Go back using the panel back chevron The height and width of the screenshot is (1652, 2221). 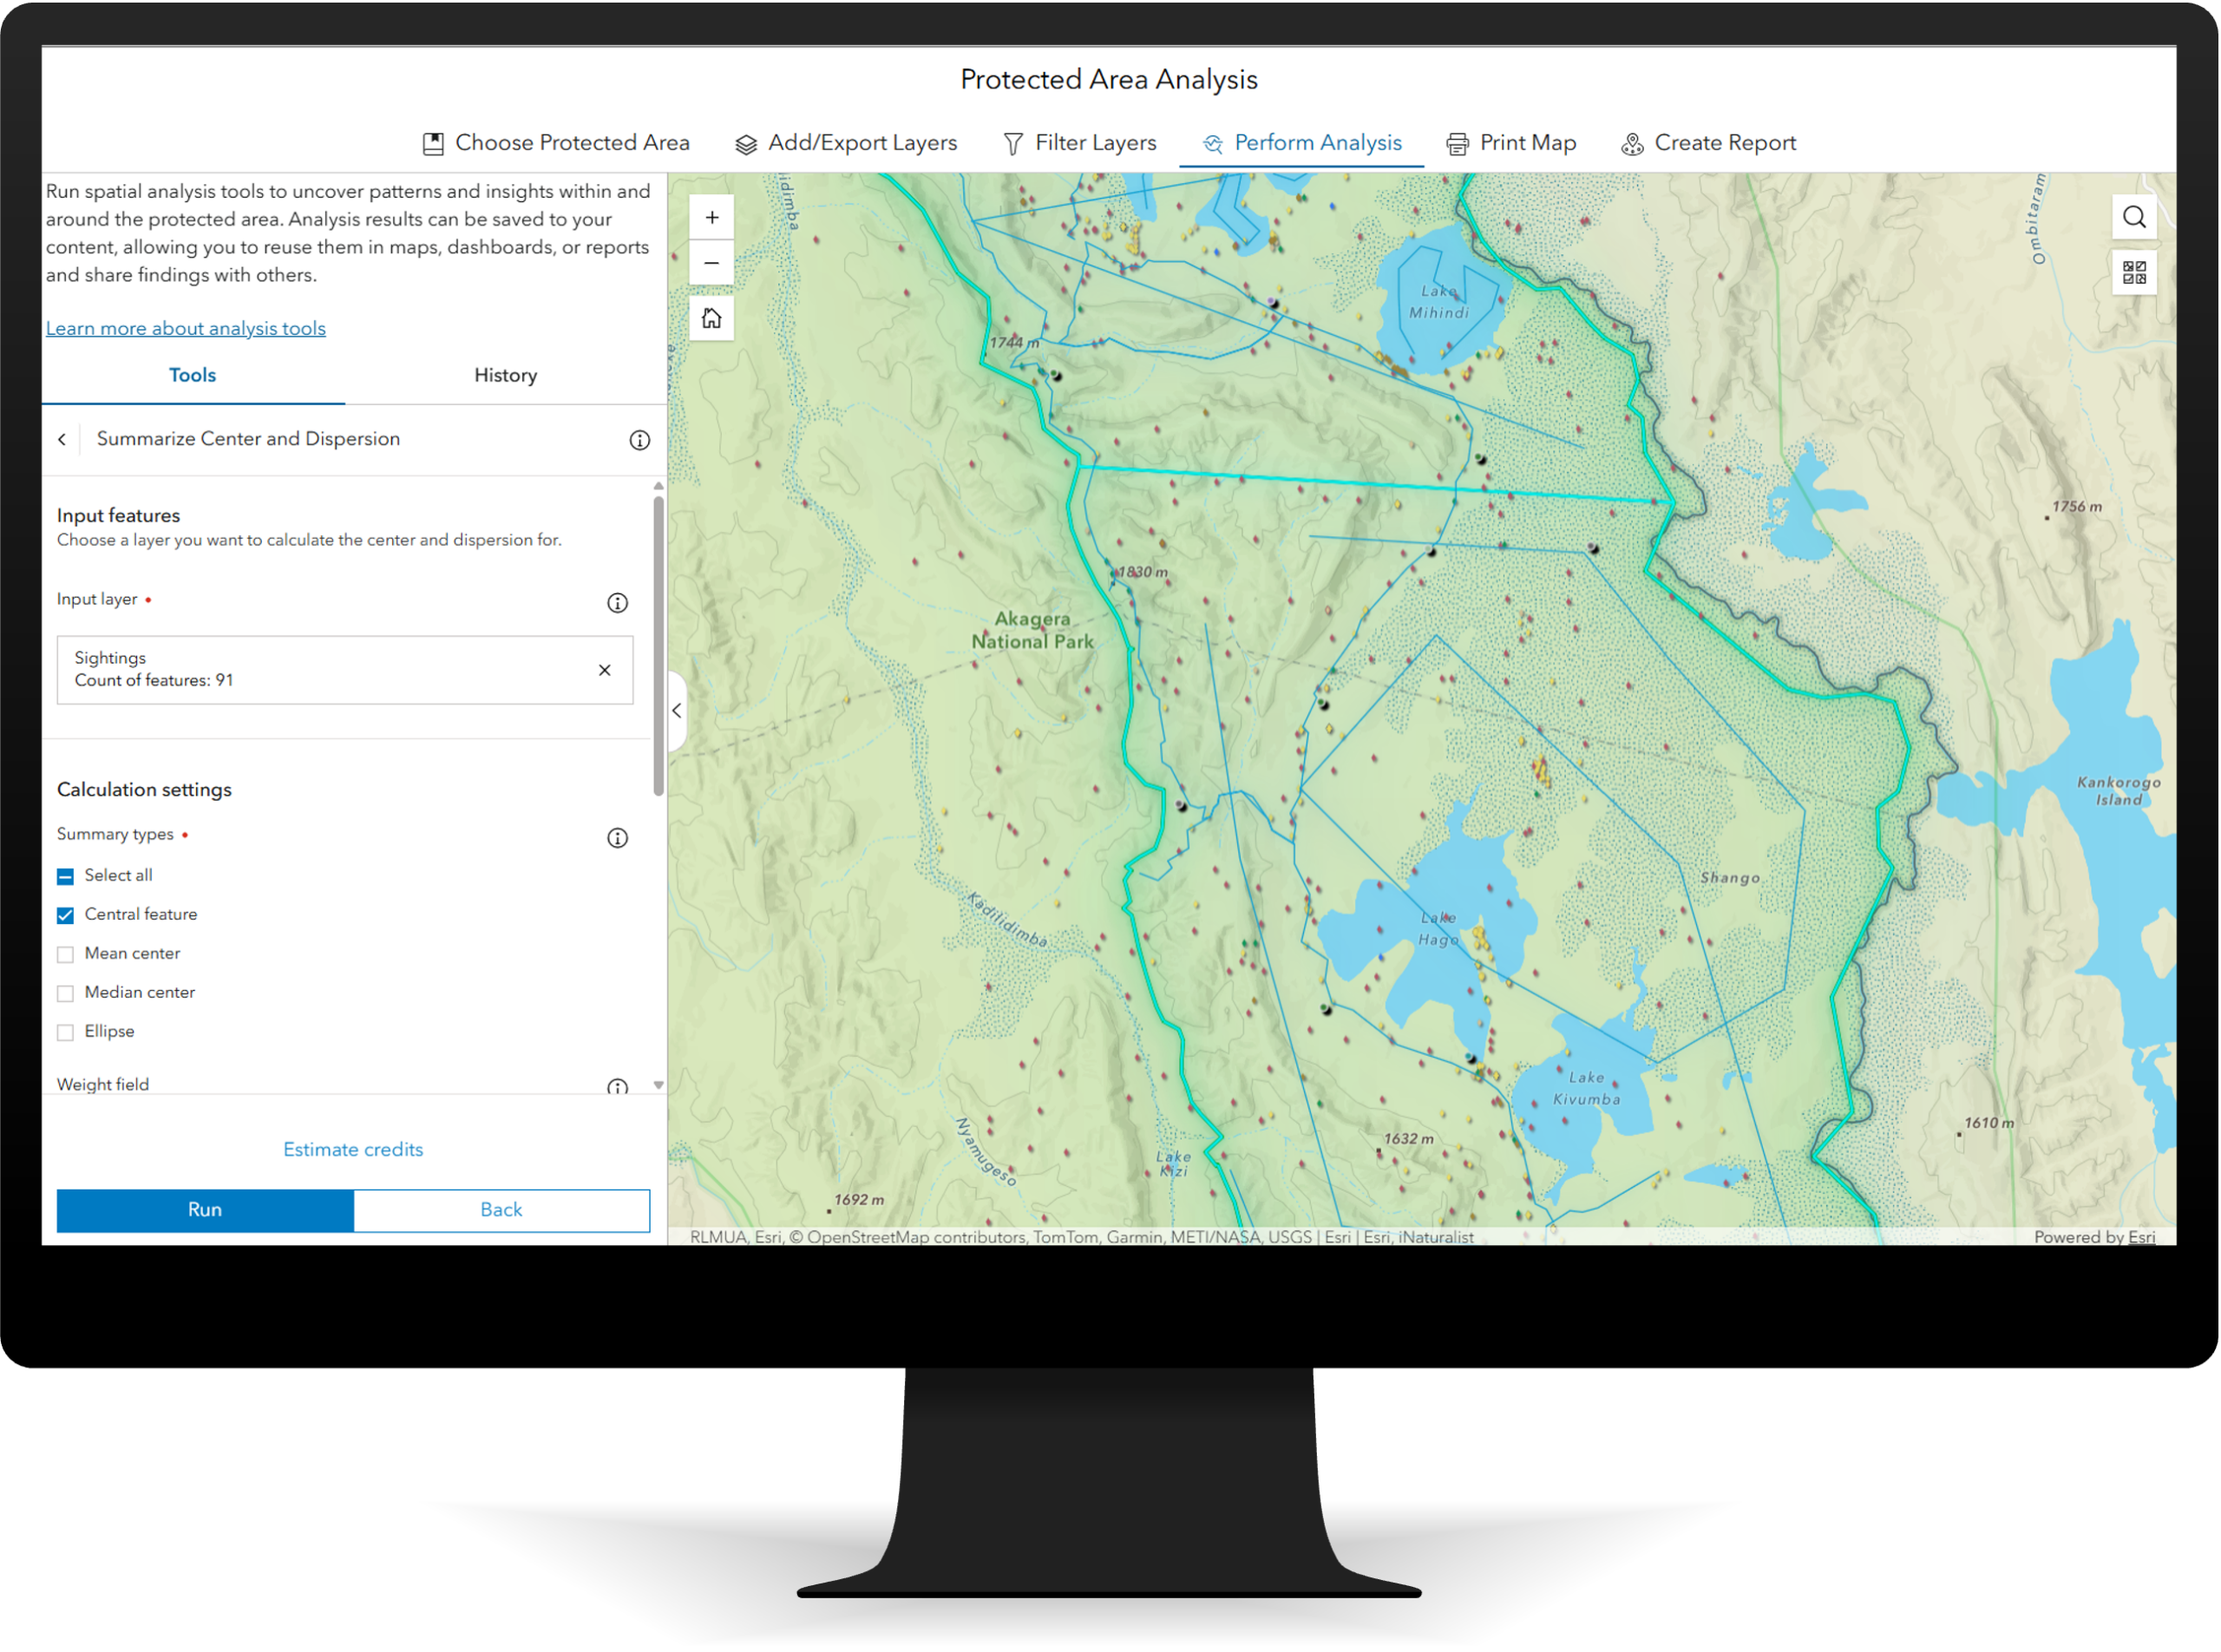coord(62,439)
